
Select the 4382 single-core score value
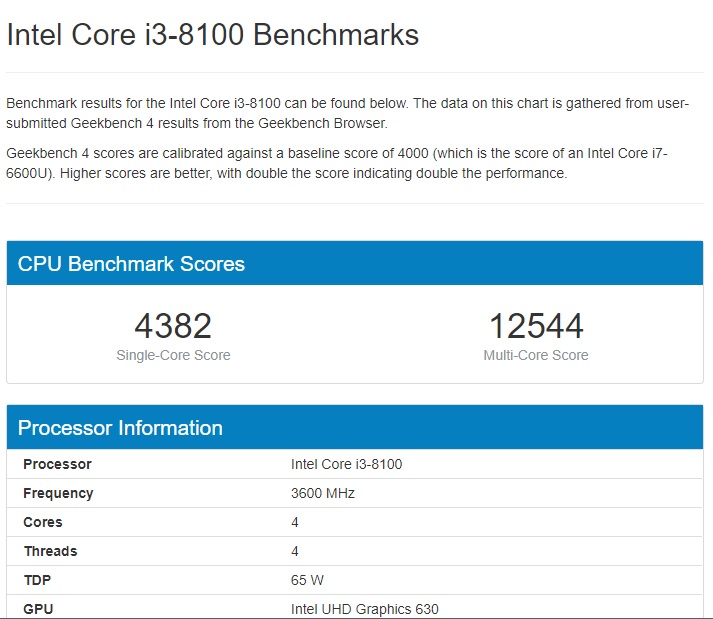(173, 326)
